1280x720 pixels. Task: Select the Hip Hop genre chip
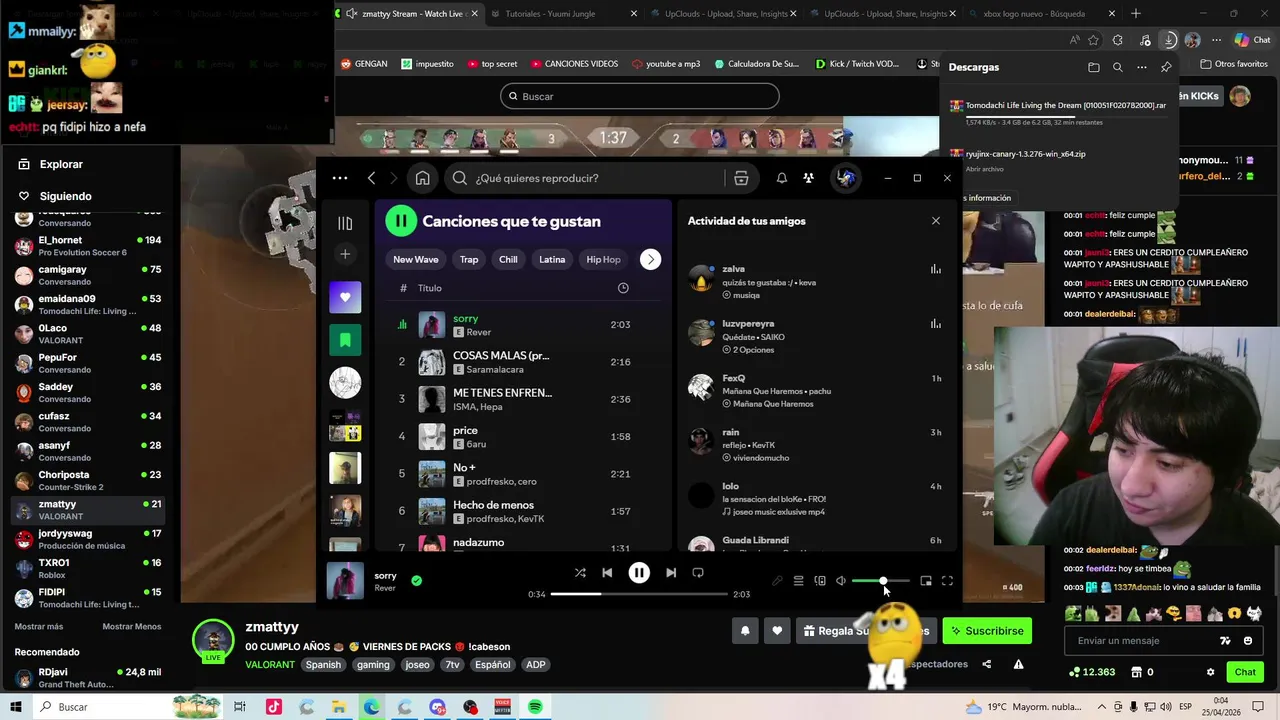[x=603, y=259]
